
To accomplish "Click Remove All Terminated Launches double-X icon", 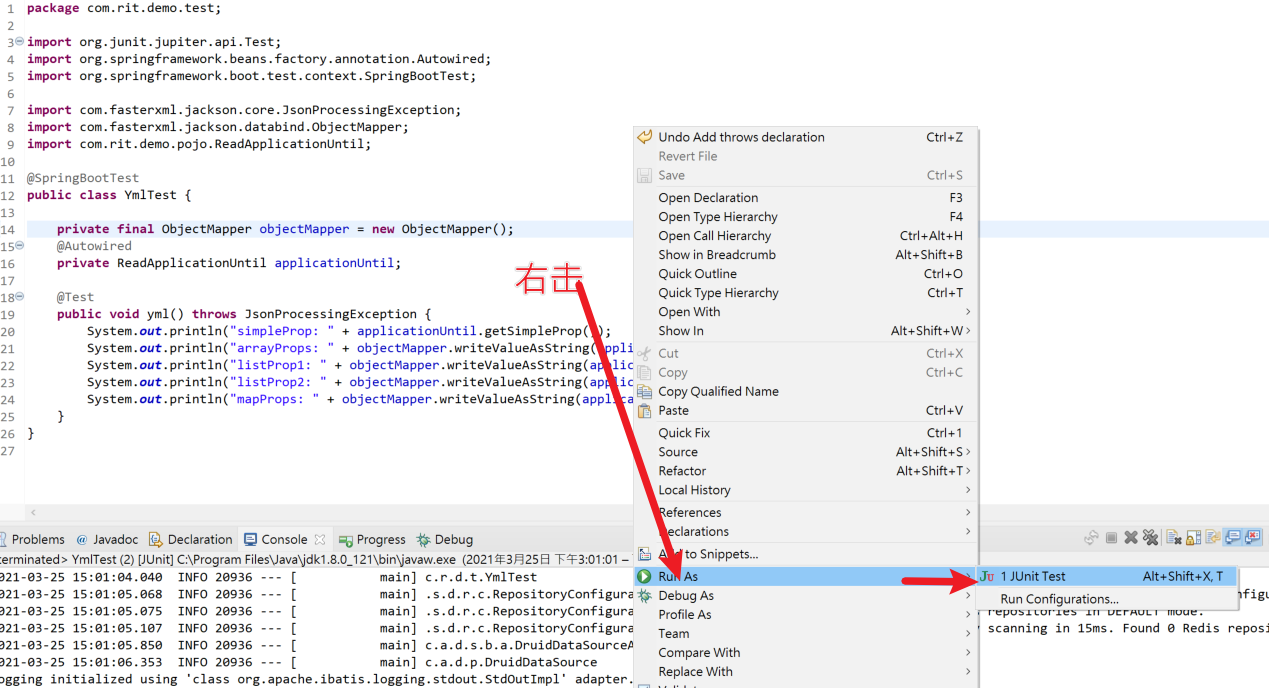I will tap(1151, 538).
